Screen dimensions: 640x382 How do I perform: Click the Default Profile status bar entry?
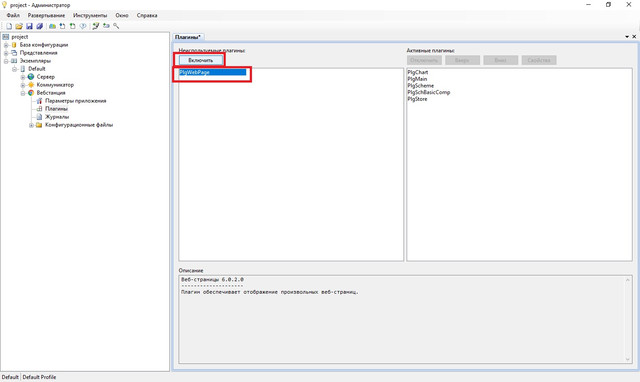(x=39, y=377)
